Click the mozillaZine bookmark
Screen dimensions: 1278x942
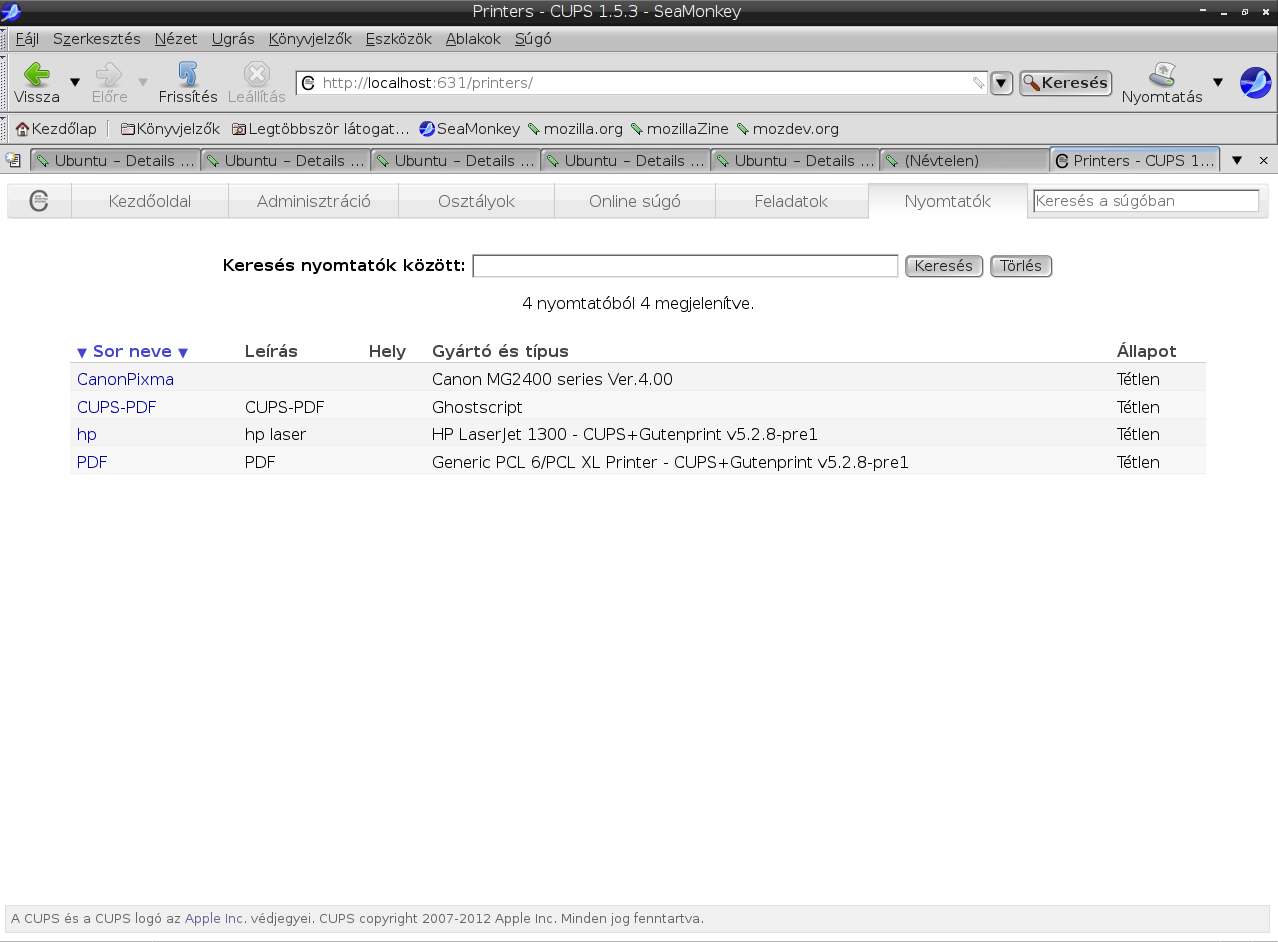coord(680,129)
